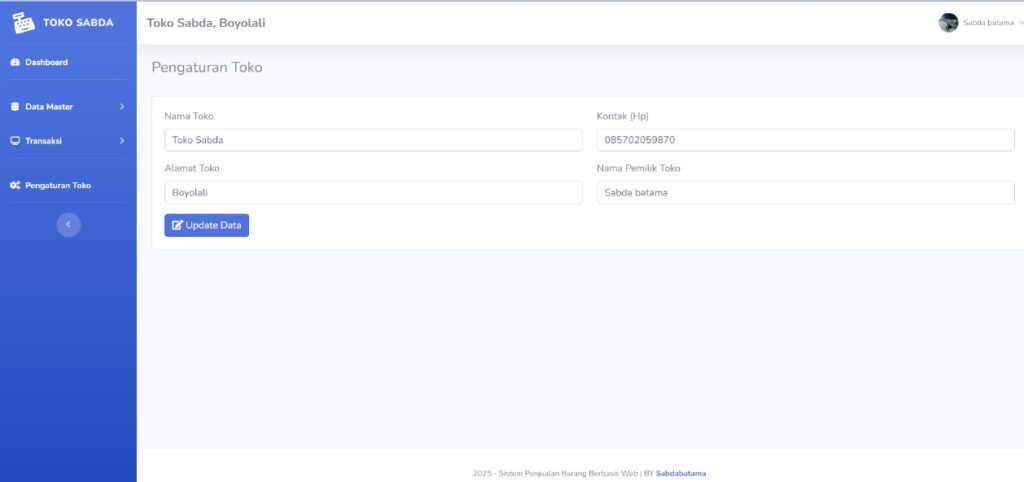Click the Nama Toko input field

tap(373, 140)
